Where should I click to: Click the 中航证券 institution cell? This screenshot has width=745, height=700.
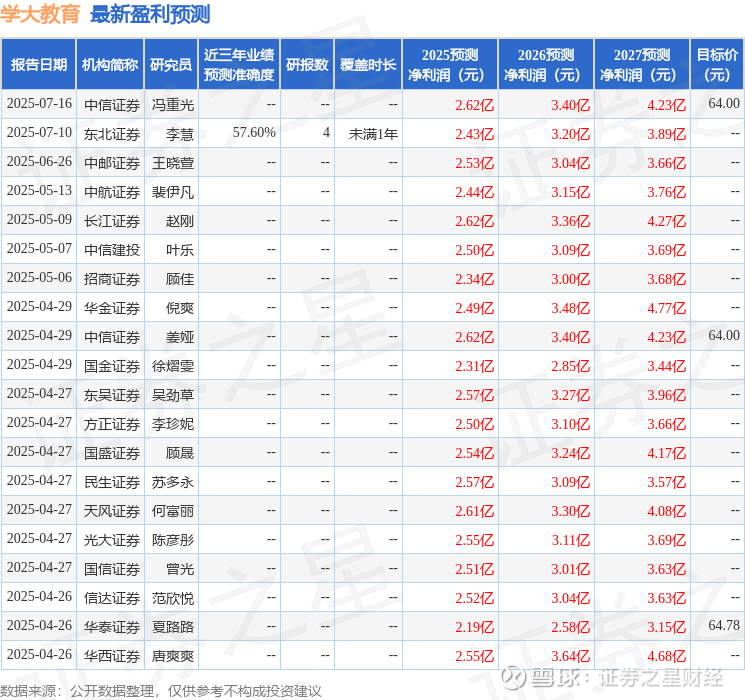click(112, 192)
